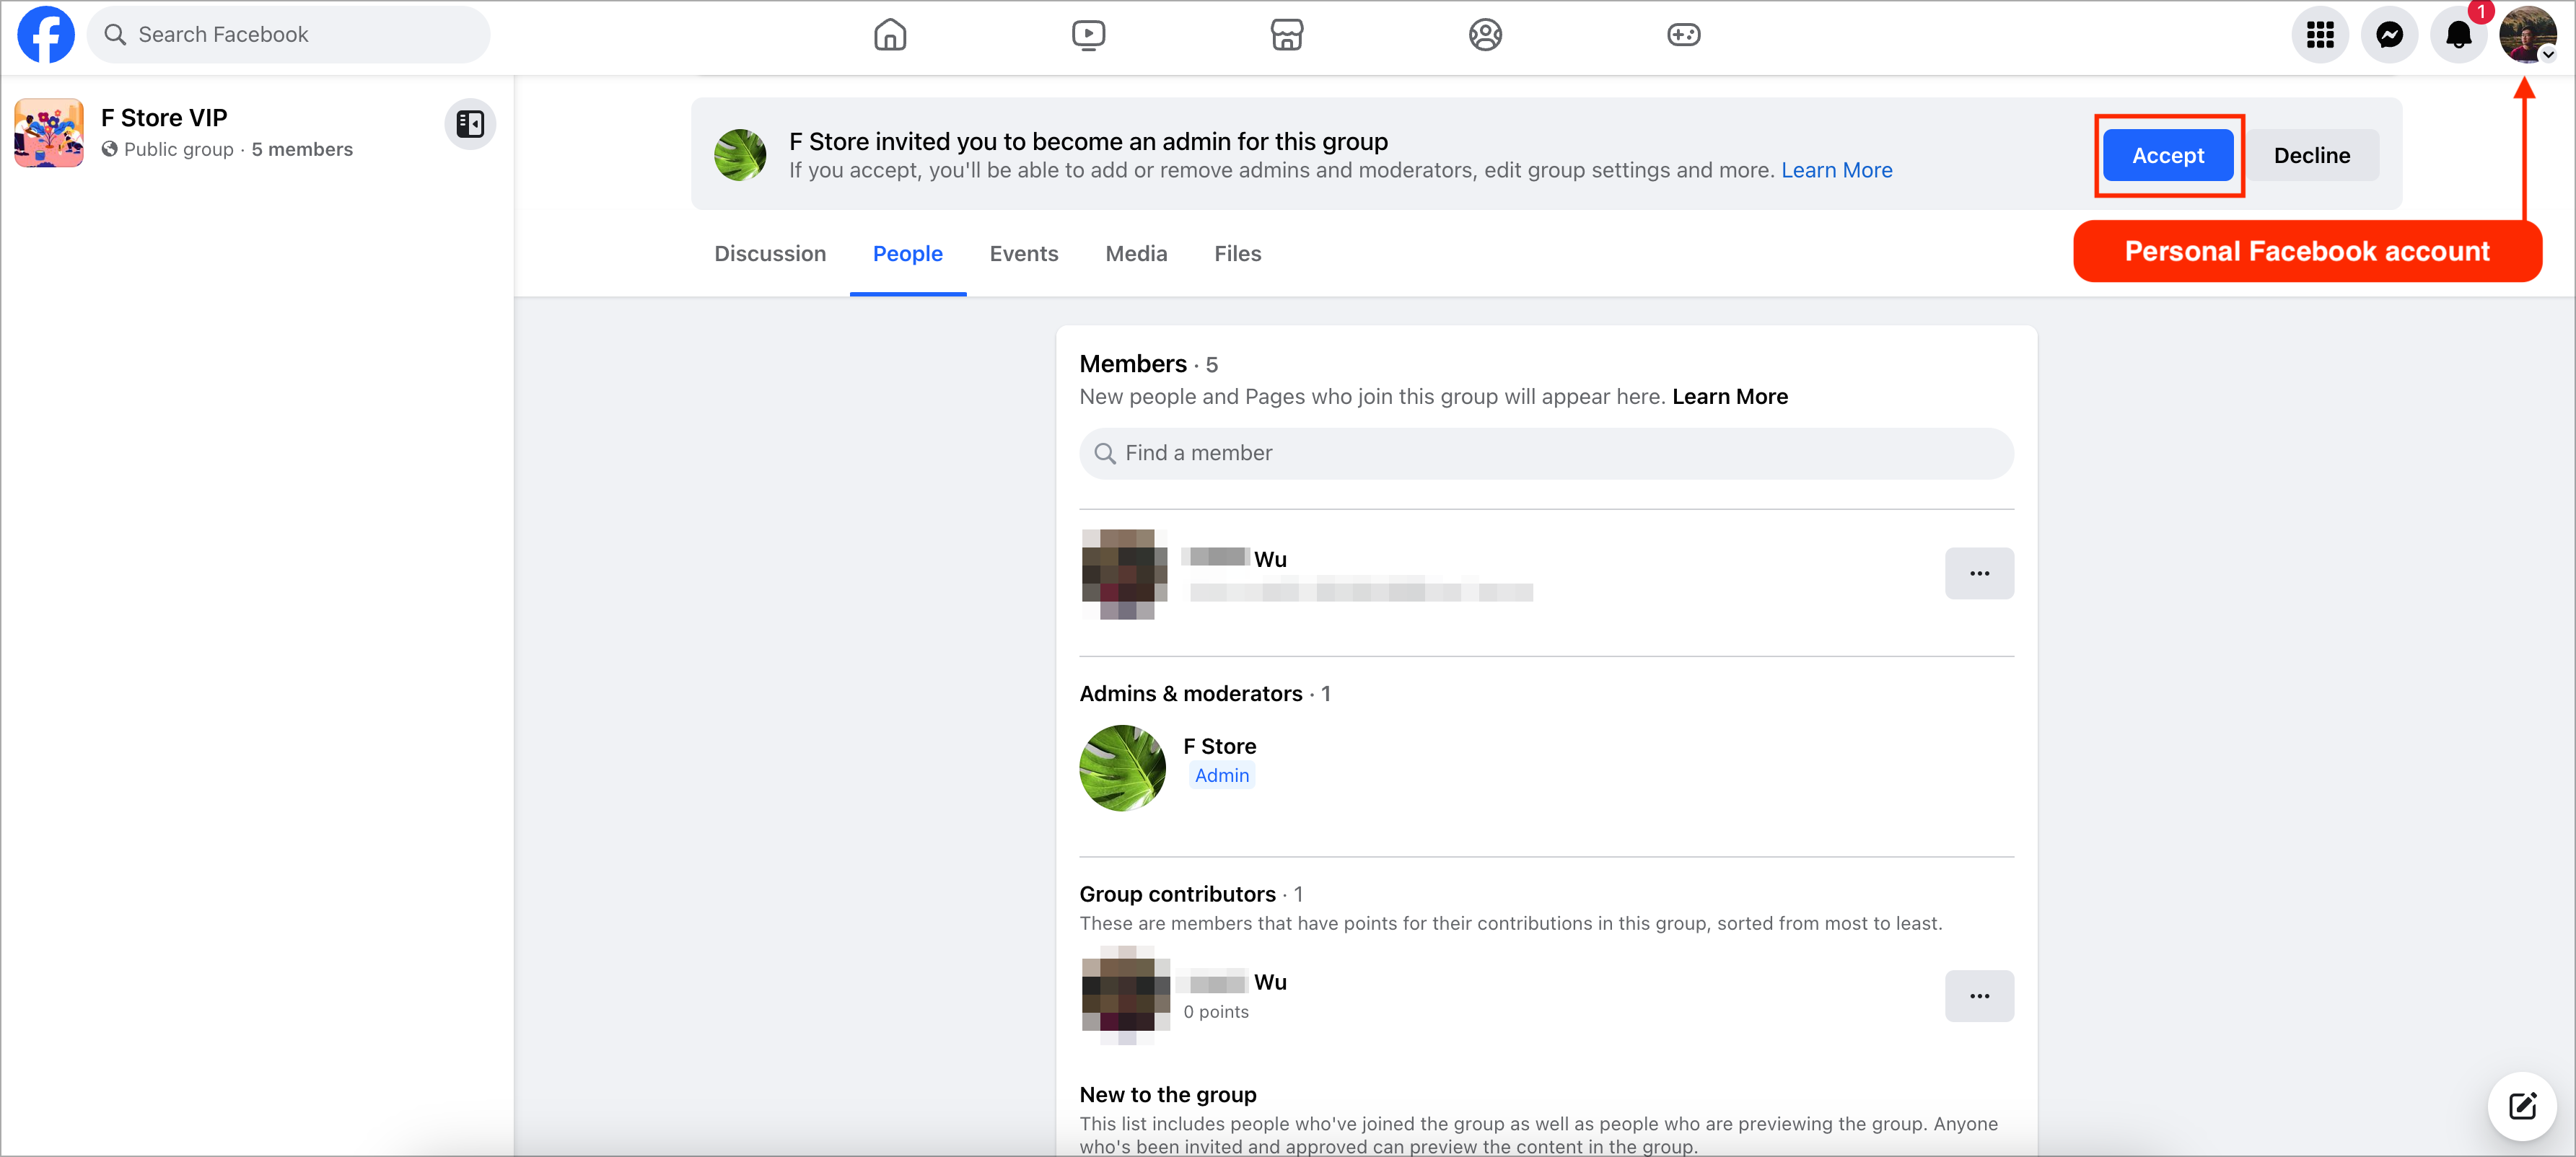Click the Facebook logo
The image size is (2576, 1157).
pos(46,35)
